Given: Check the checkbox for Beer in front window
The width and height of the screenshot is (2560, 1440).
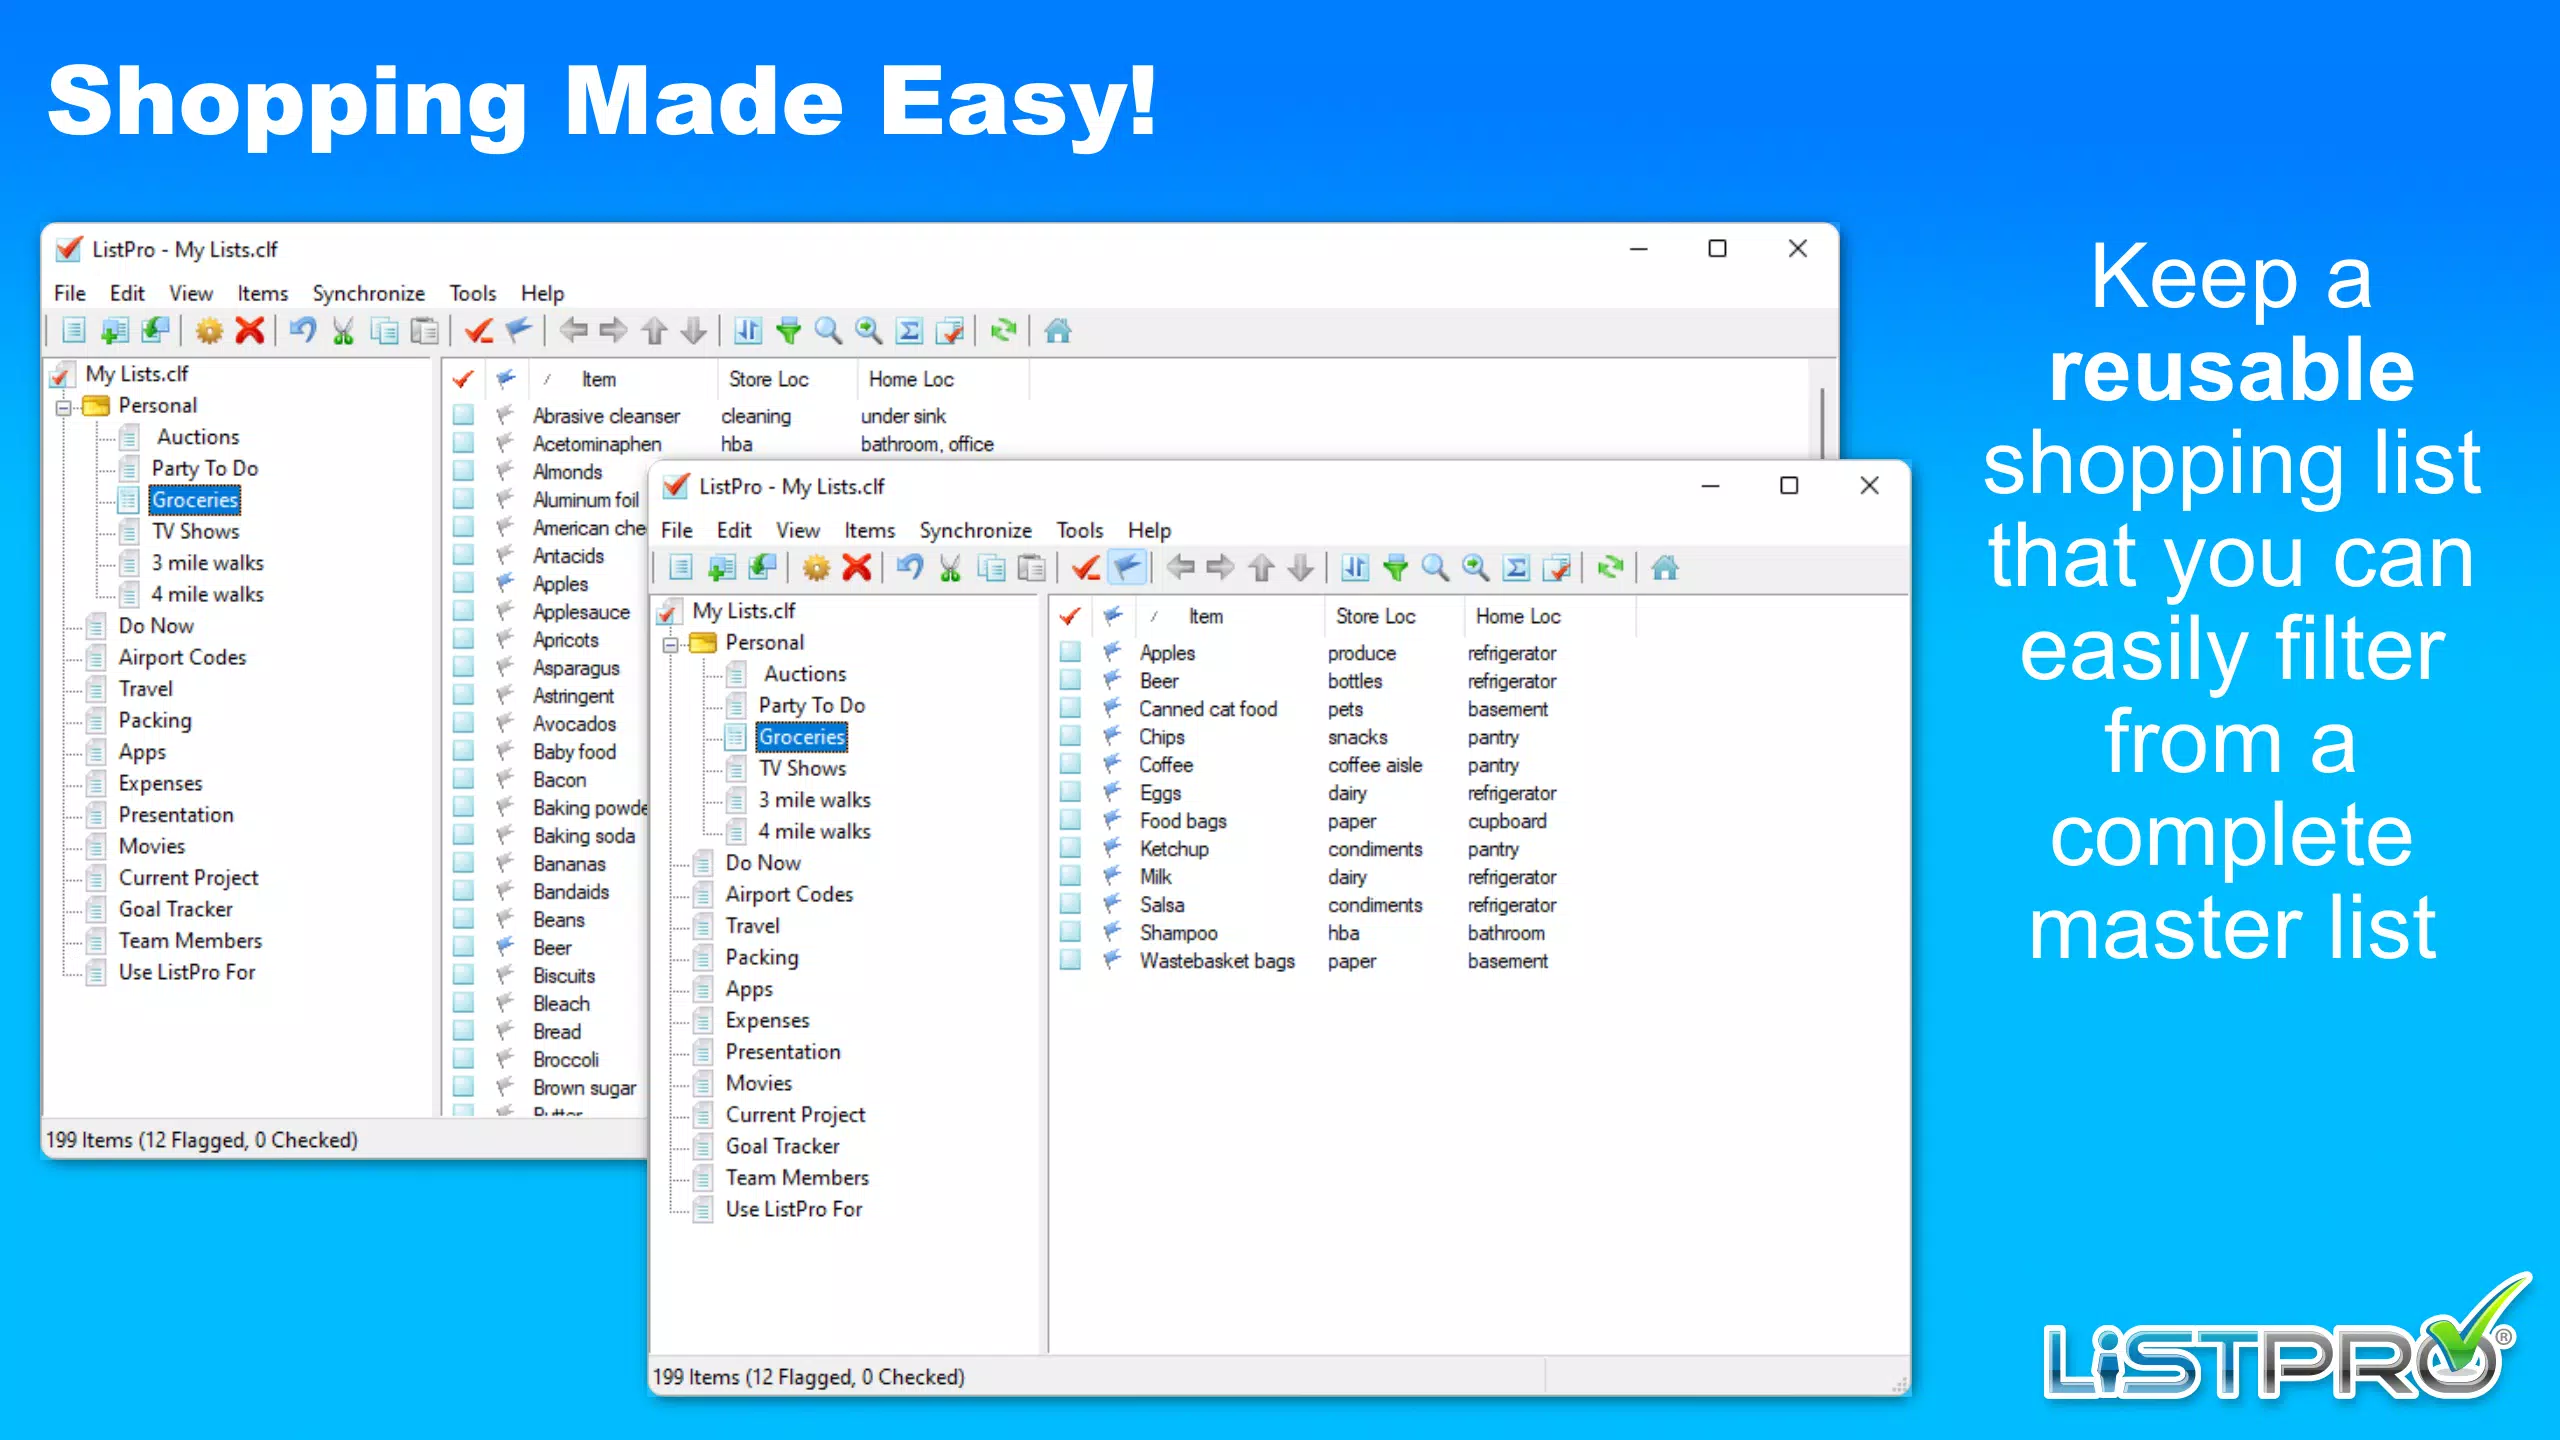Looking at the screenshot, I should coord(1070,680).
